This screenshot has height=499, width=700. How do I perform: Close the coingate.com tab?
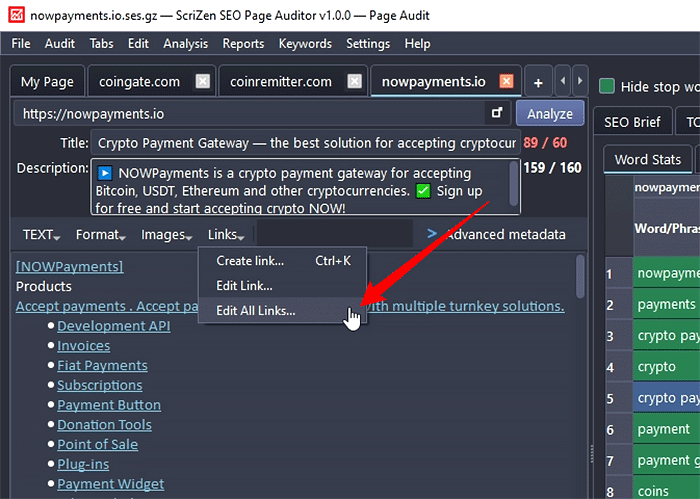[203, 82]
